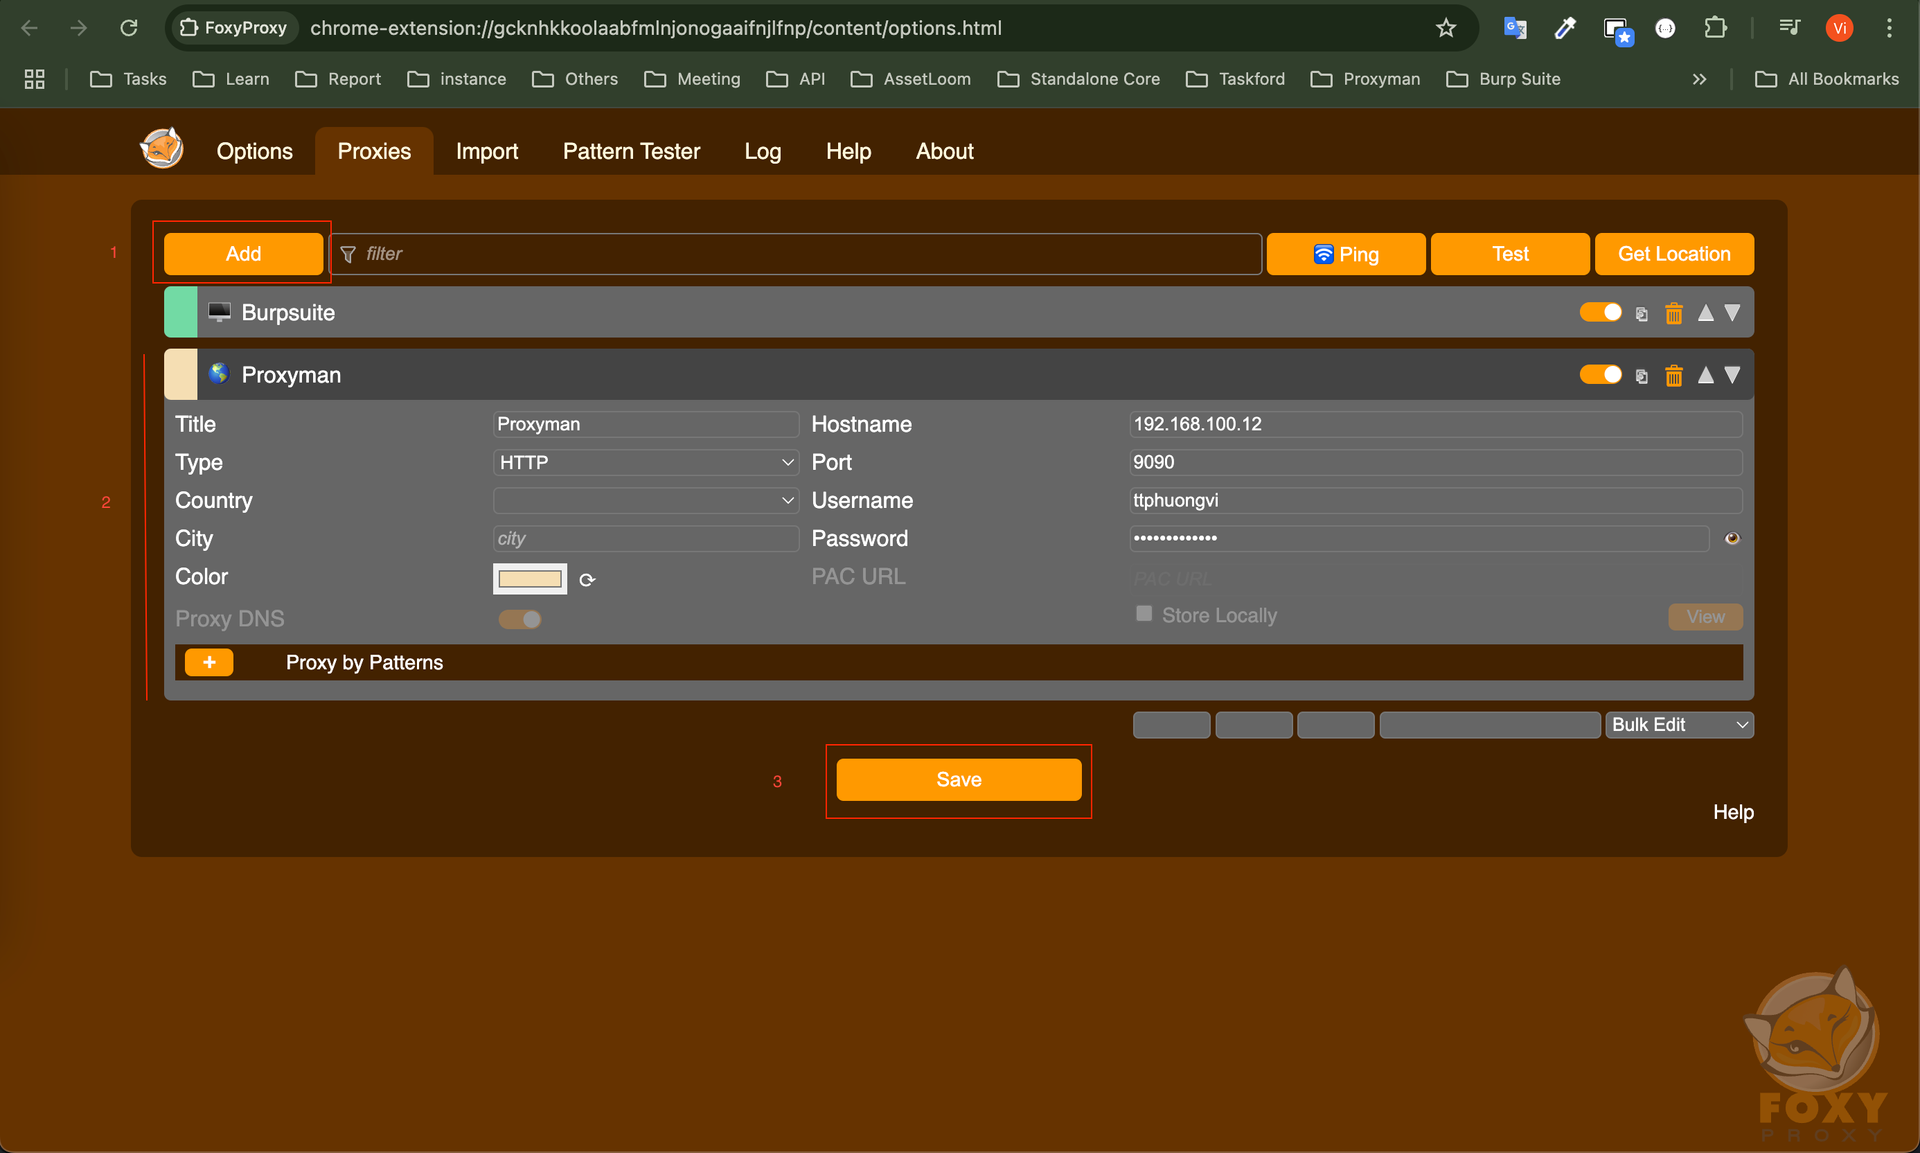This screenshot has width=1920, height=1153.
Task: Delete the Proxyman proxy with trash icon
Action: pyautogui.click(x=1673, y=376)
